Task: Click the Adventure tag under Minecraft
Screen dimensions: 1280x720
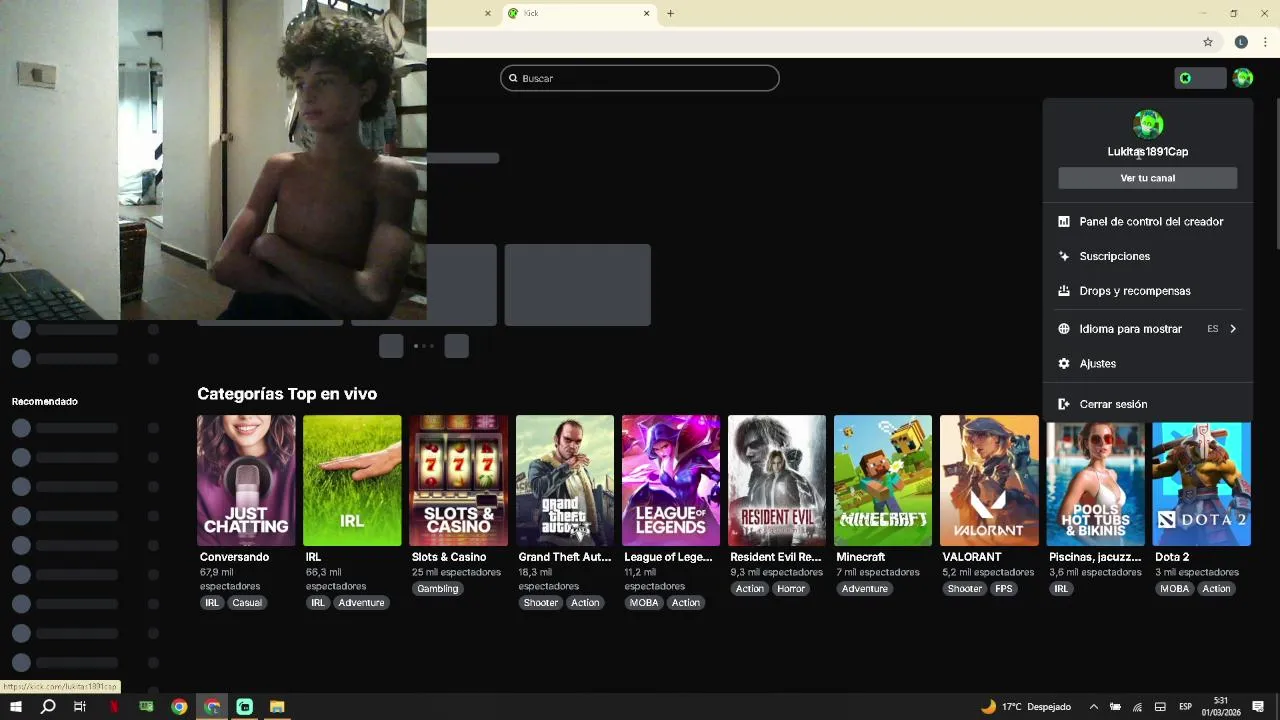Action: 865,589
